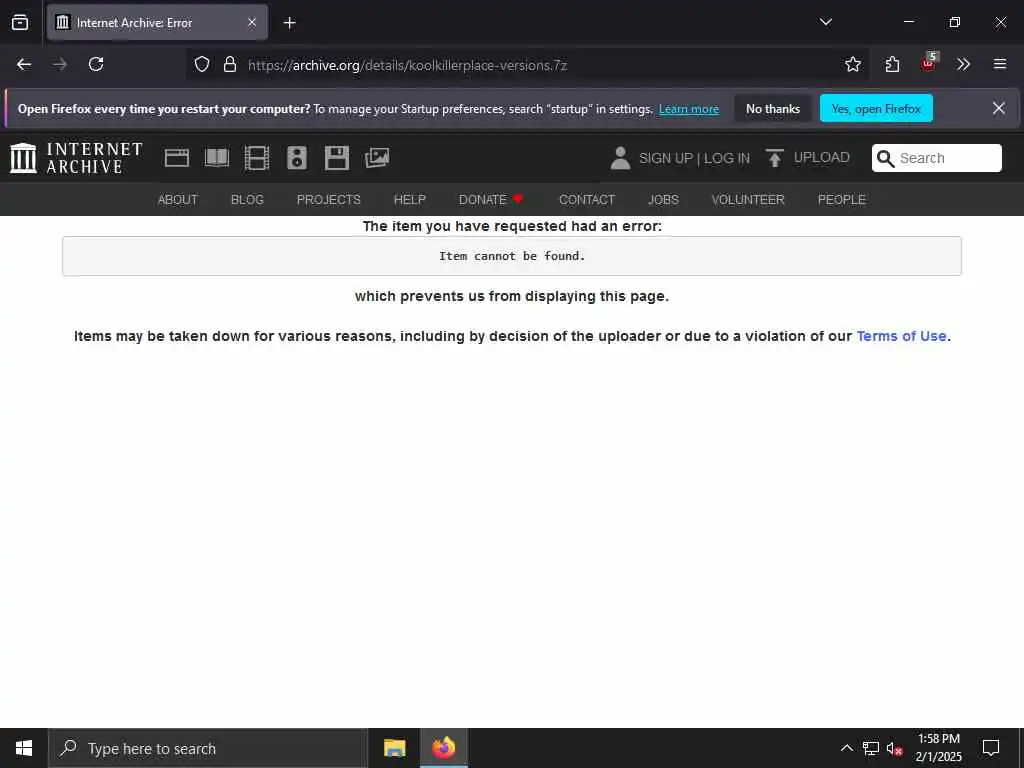Click the SIGN UP link
This screenshot has width=1024, height=768.
coord(665,158)
